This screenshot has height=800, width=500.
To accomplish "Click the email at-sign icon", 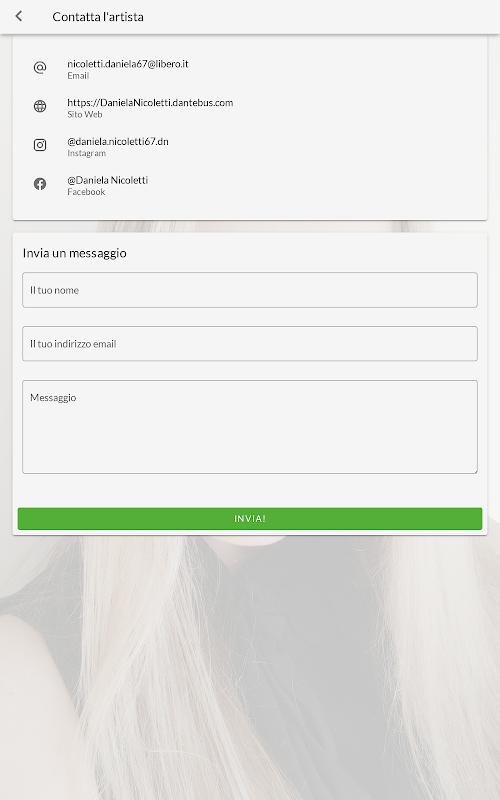I will click(40, 67).
